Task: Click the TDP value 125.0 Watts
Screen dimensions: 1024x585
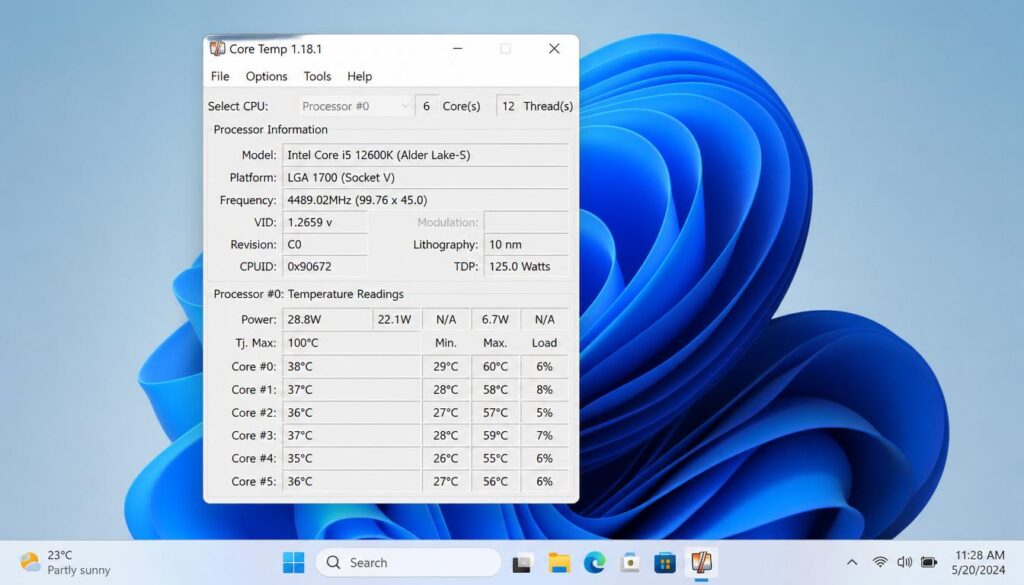Action: tap(526, 266)
